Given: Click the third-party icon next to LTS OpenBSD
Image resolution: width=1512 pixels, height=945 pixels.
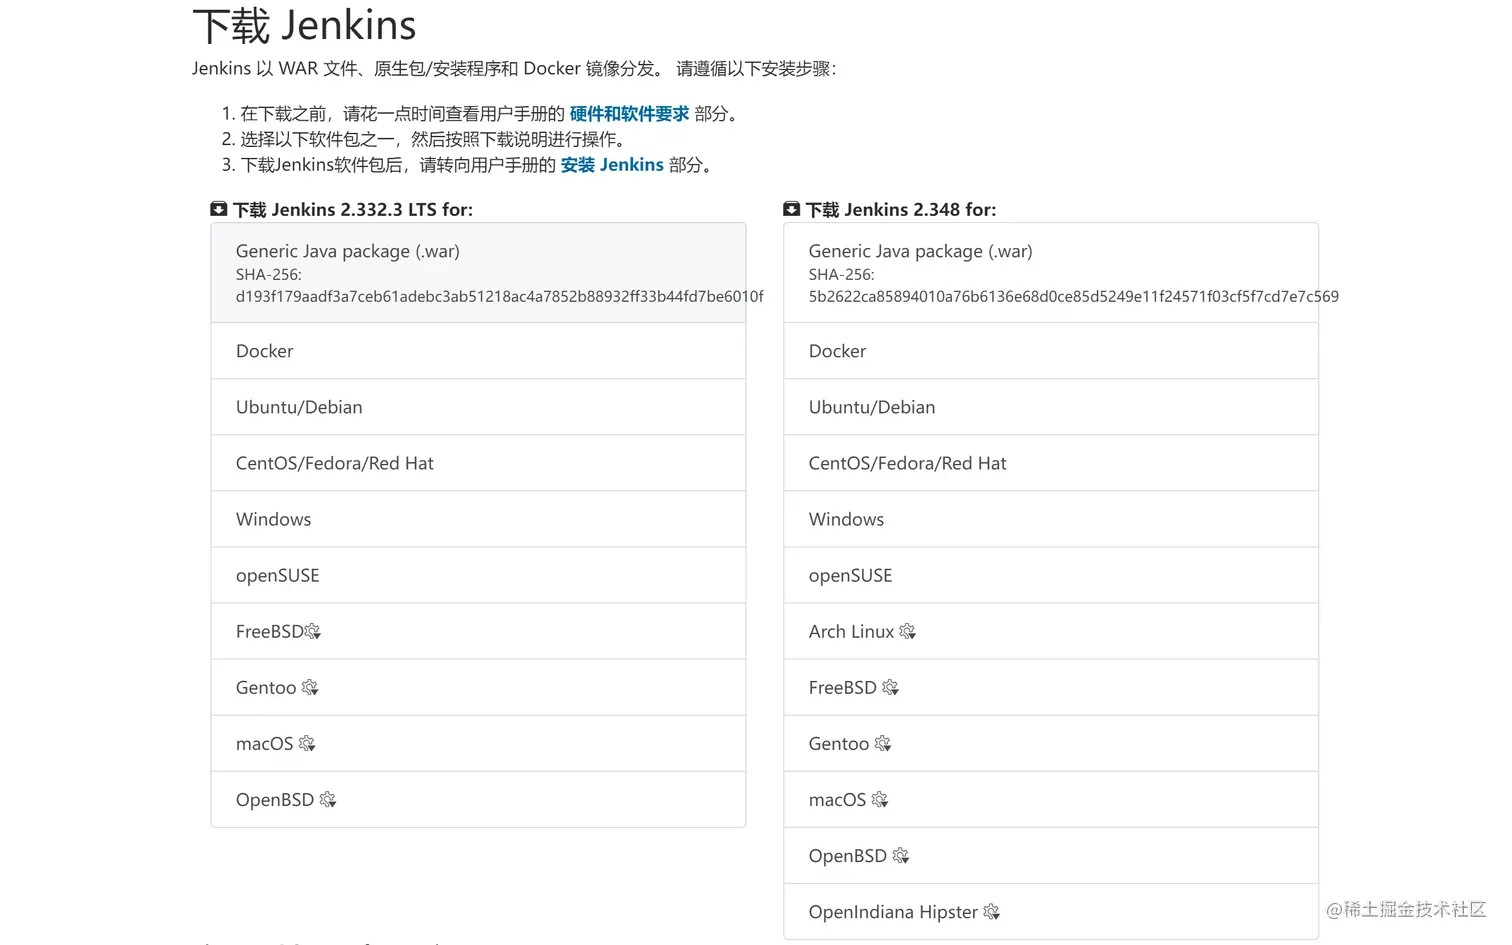Looking at the screenshot, I should click(328, 799).
